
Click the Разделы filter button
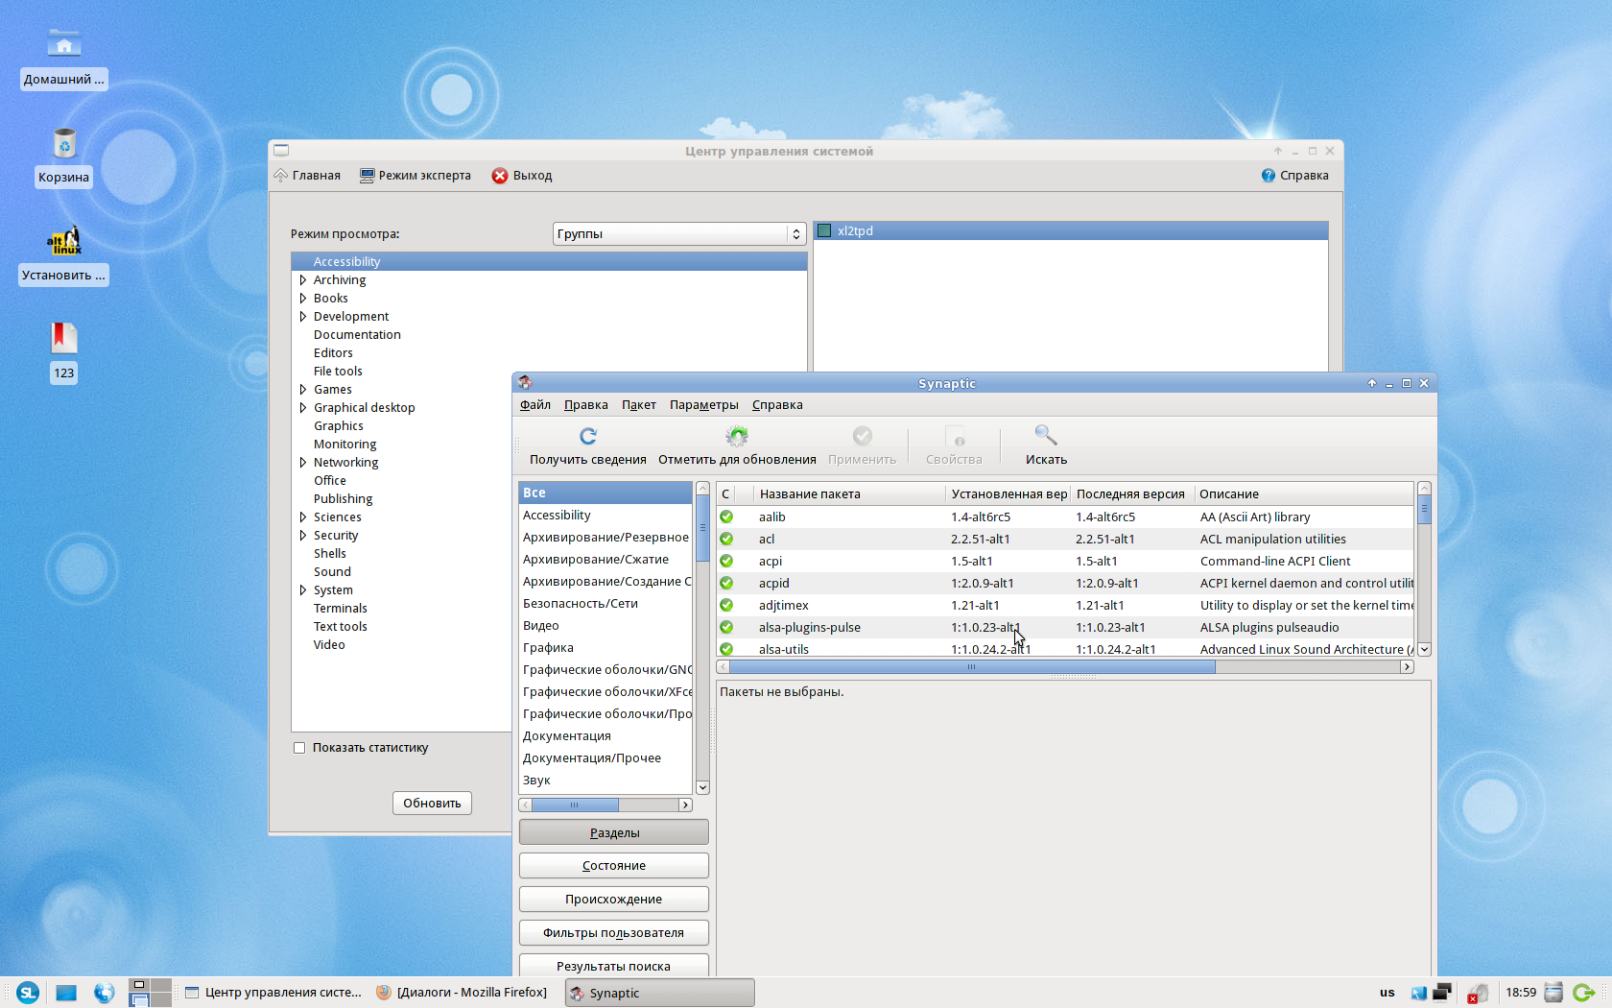(614, 832)
